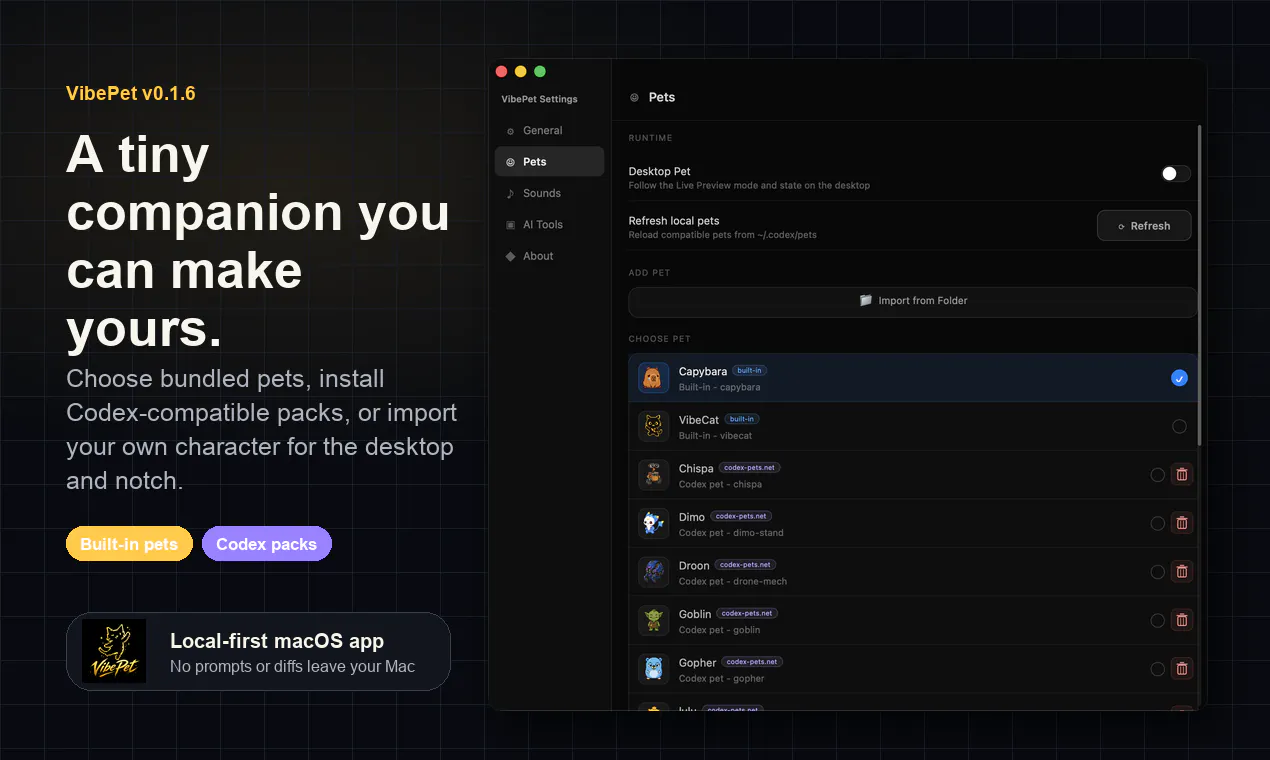Image resolution: width=1270 pixels, height=760 pixels.
Task: Click the green window zoom button
Action: pyautogui.click(x=540, y=71)
